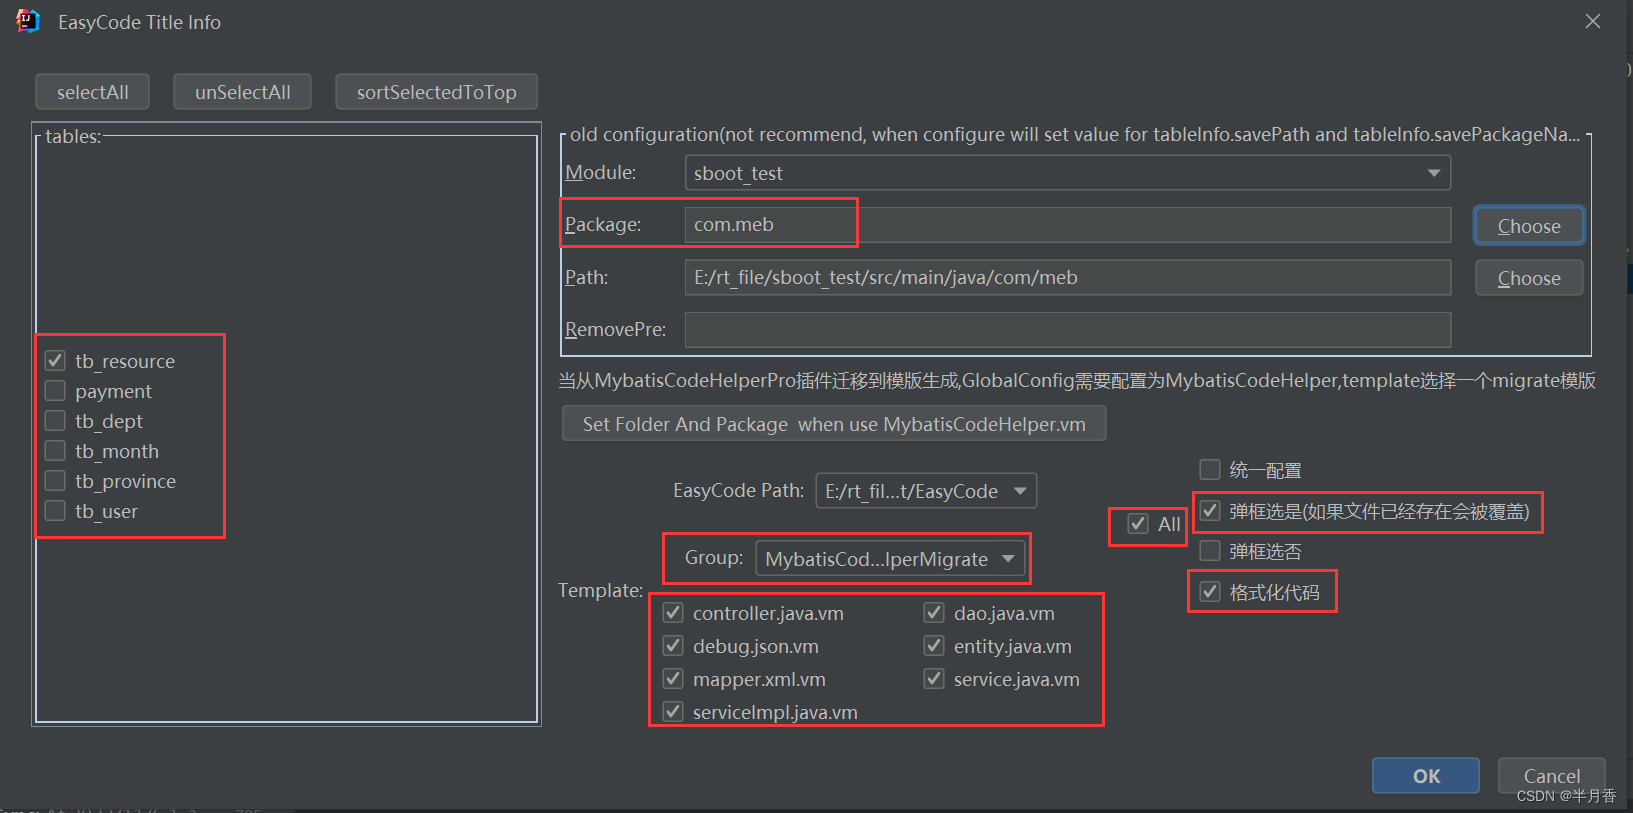1633x813 pixels.
Task: Click the Cancel button
Action: (1551, 776)
